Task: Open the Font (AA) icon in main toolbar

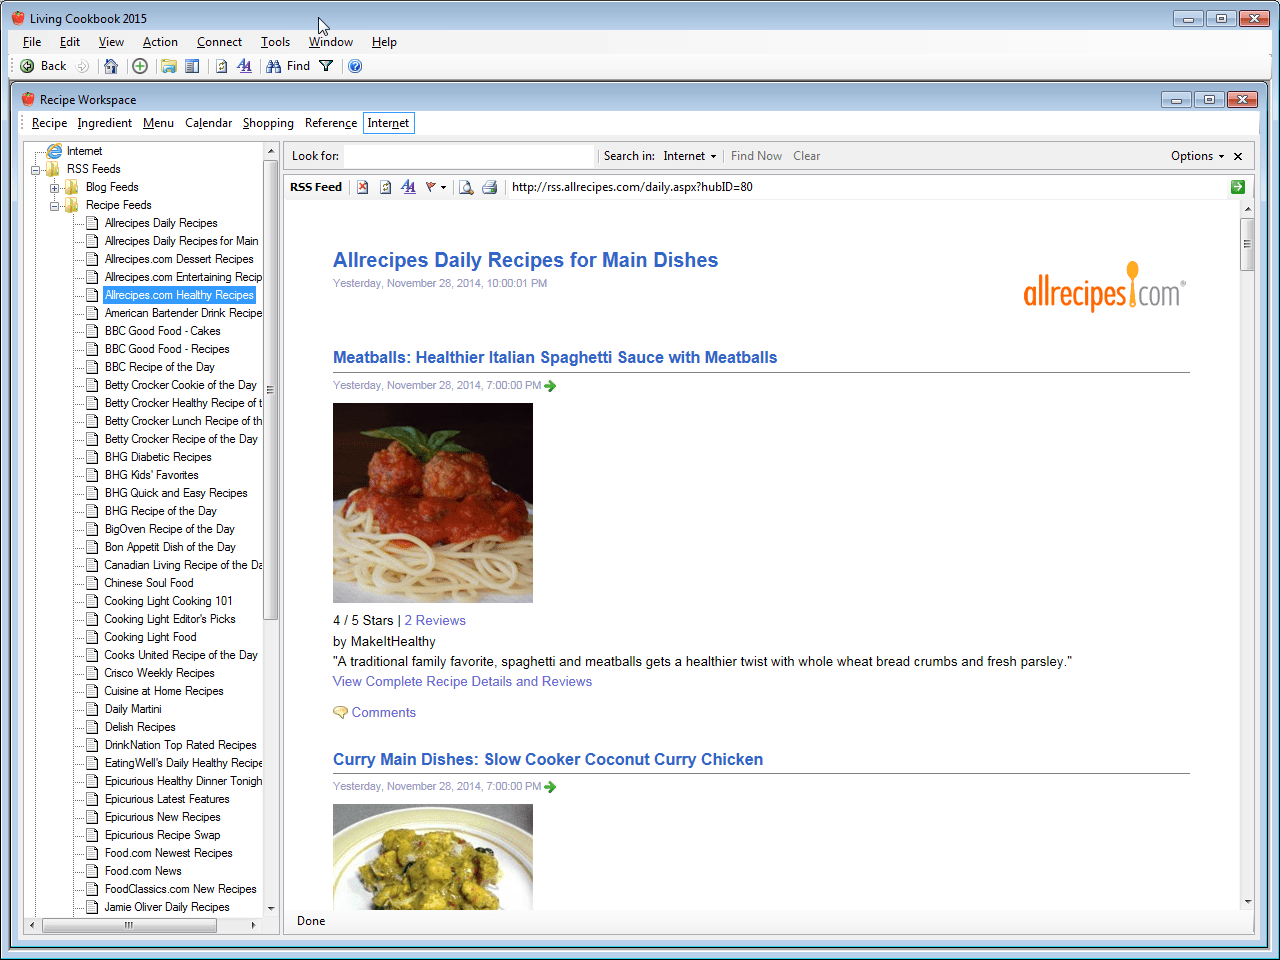Action: pyautogui.click(x=244, y=66)
